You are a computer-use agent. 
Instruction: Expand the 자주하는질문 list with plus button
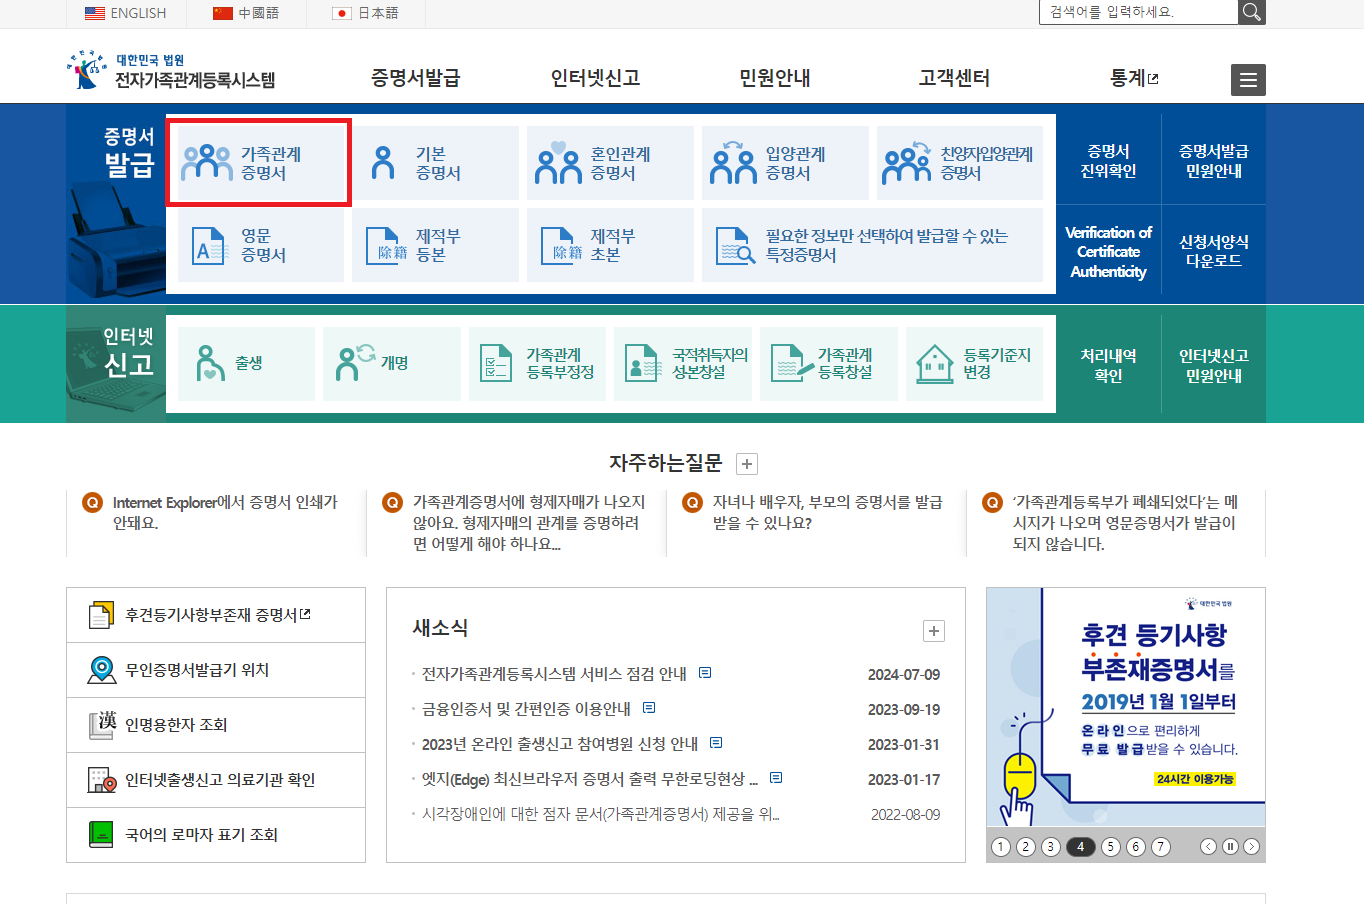tap(747, 463)
